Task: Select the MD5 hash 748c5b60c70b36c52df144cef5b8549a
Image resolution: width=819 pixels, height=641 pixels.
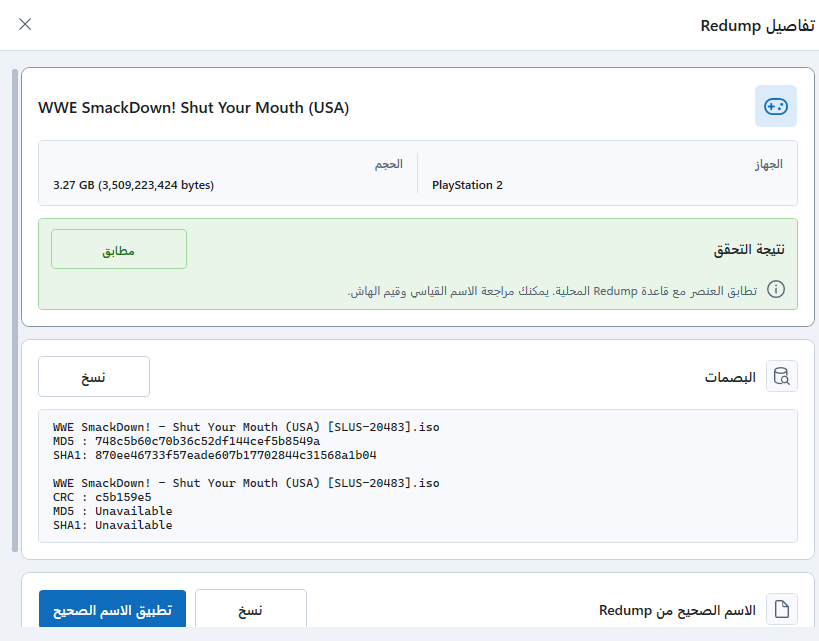Action: coord(207,441)
